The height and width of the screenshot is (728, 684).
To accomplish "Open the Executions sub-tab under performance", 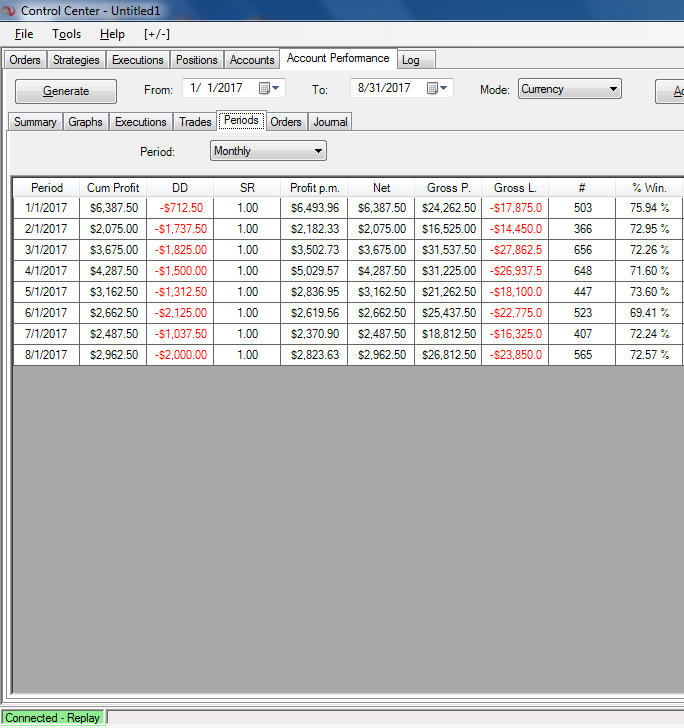I will 141,122.
